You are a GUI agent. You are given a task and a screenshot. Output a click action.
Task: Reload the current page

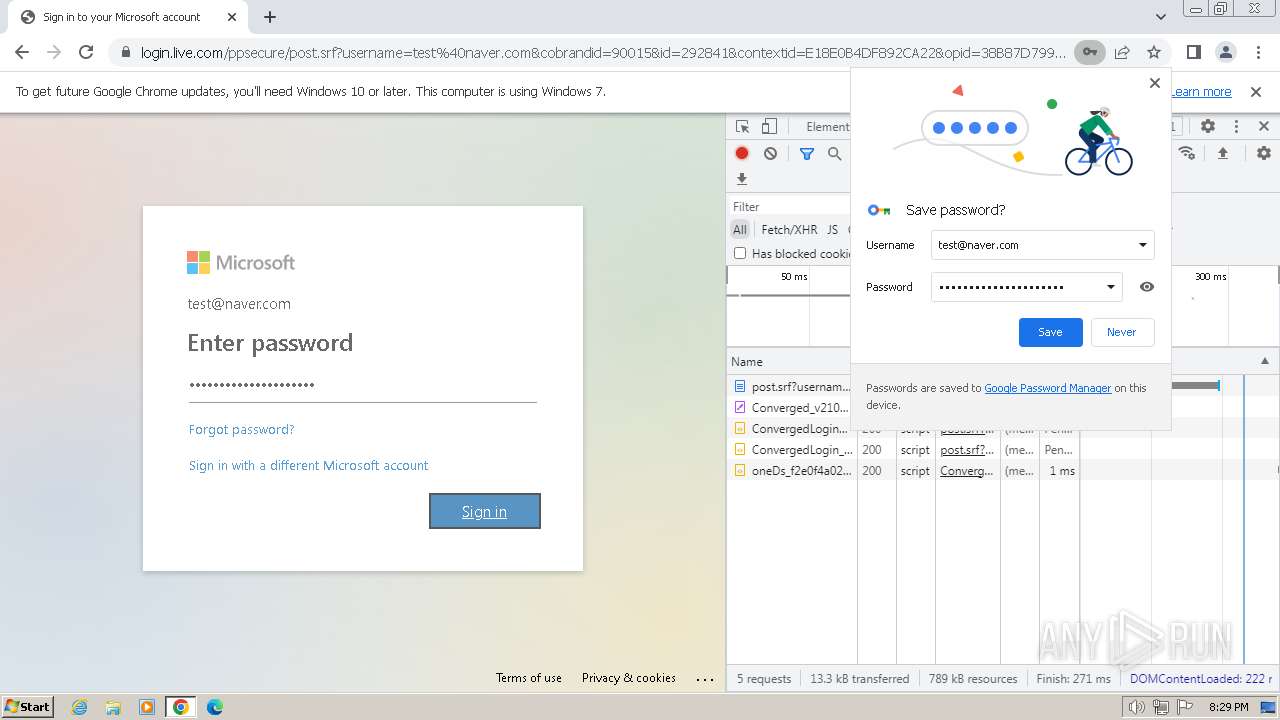(86, 52)
